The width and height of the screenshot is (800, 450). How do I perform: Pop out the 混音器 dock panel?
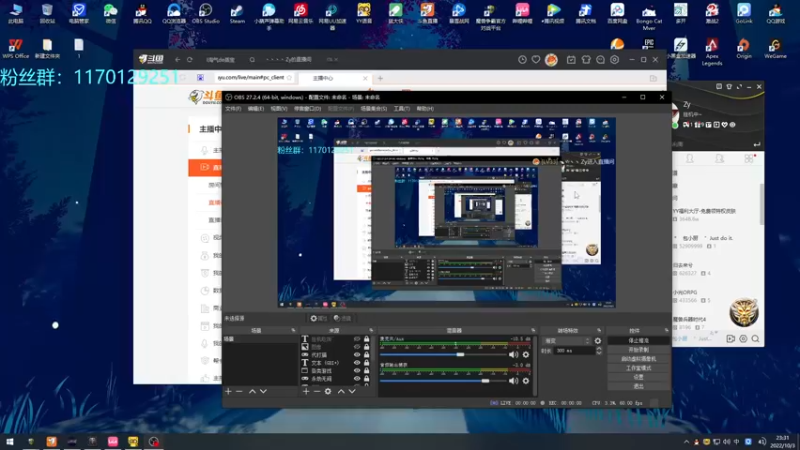(533, 331)
